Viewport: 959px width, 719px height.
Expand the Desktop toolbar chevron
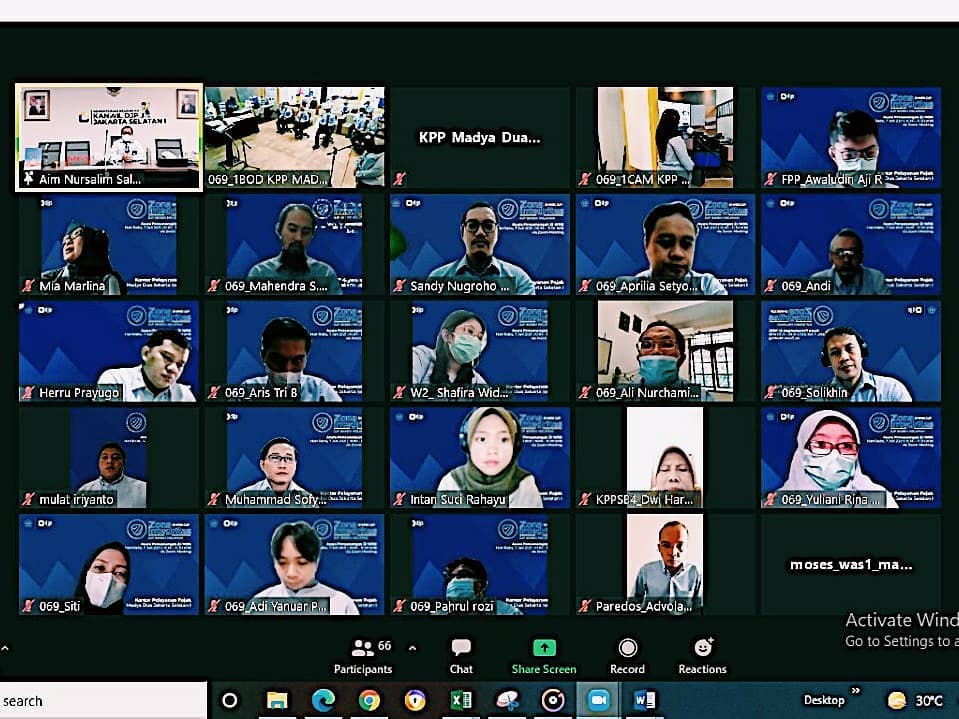(856, 691)
